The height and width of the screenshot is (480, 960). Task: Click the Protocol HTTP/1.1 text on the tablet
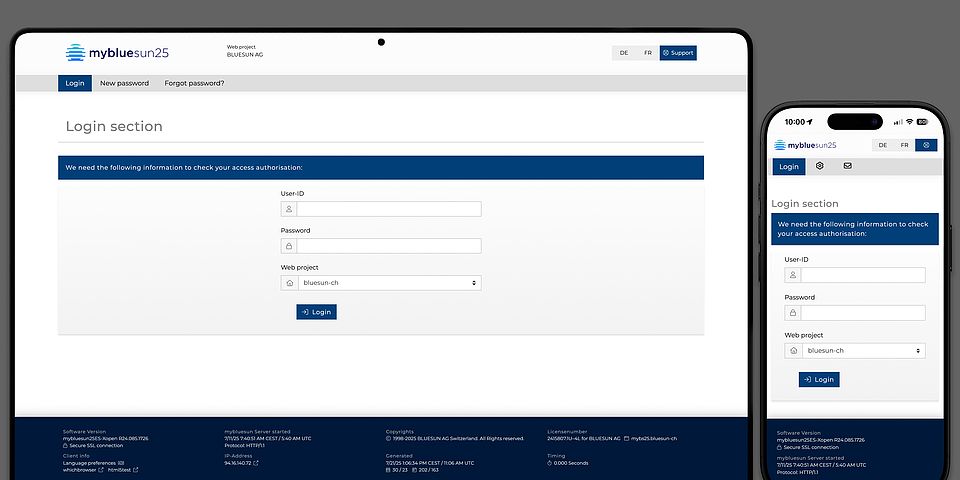coord(246,445)
